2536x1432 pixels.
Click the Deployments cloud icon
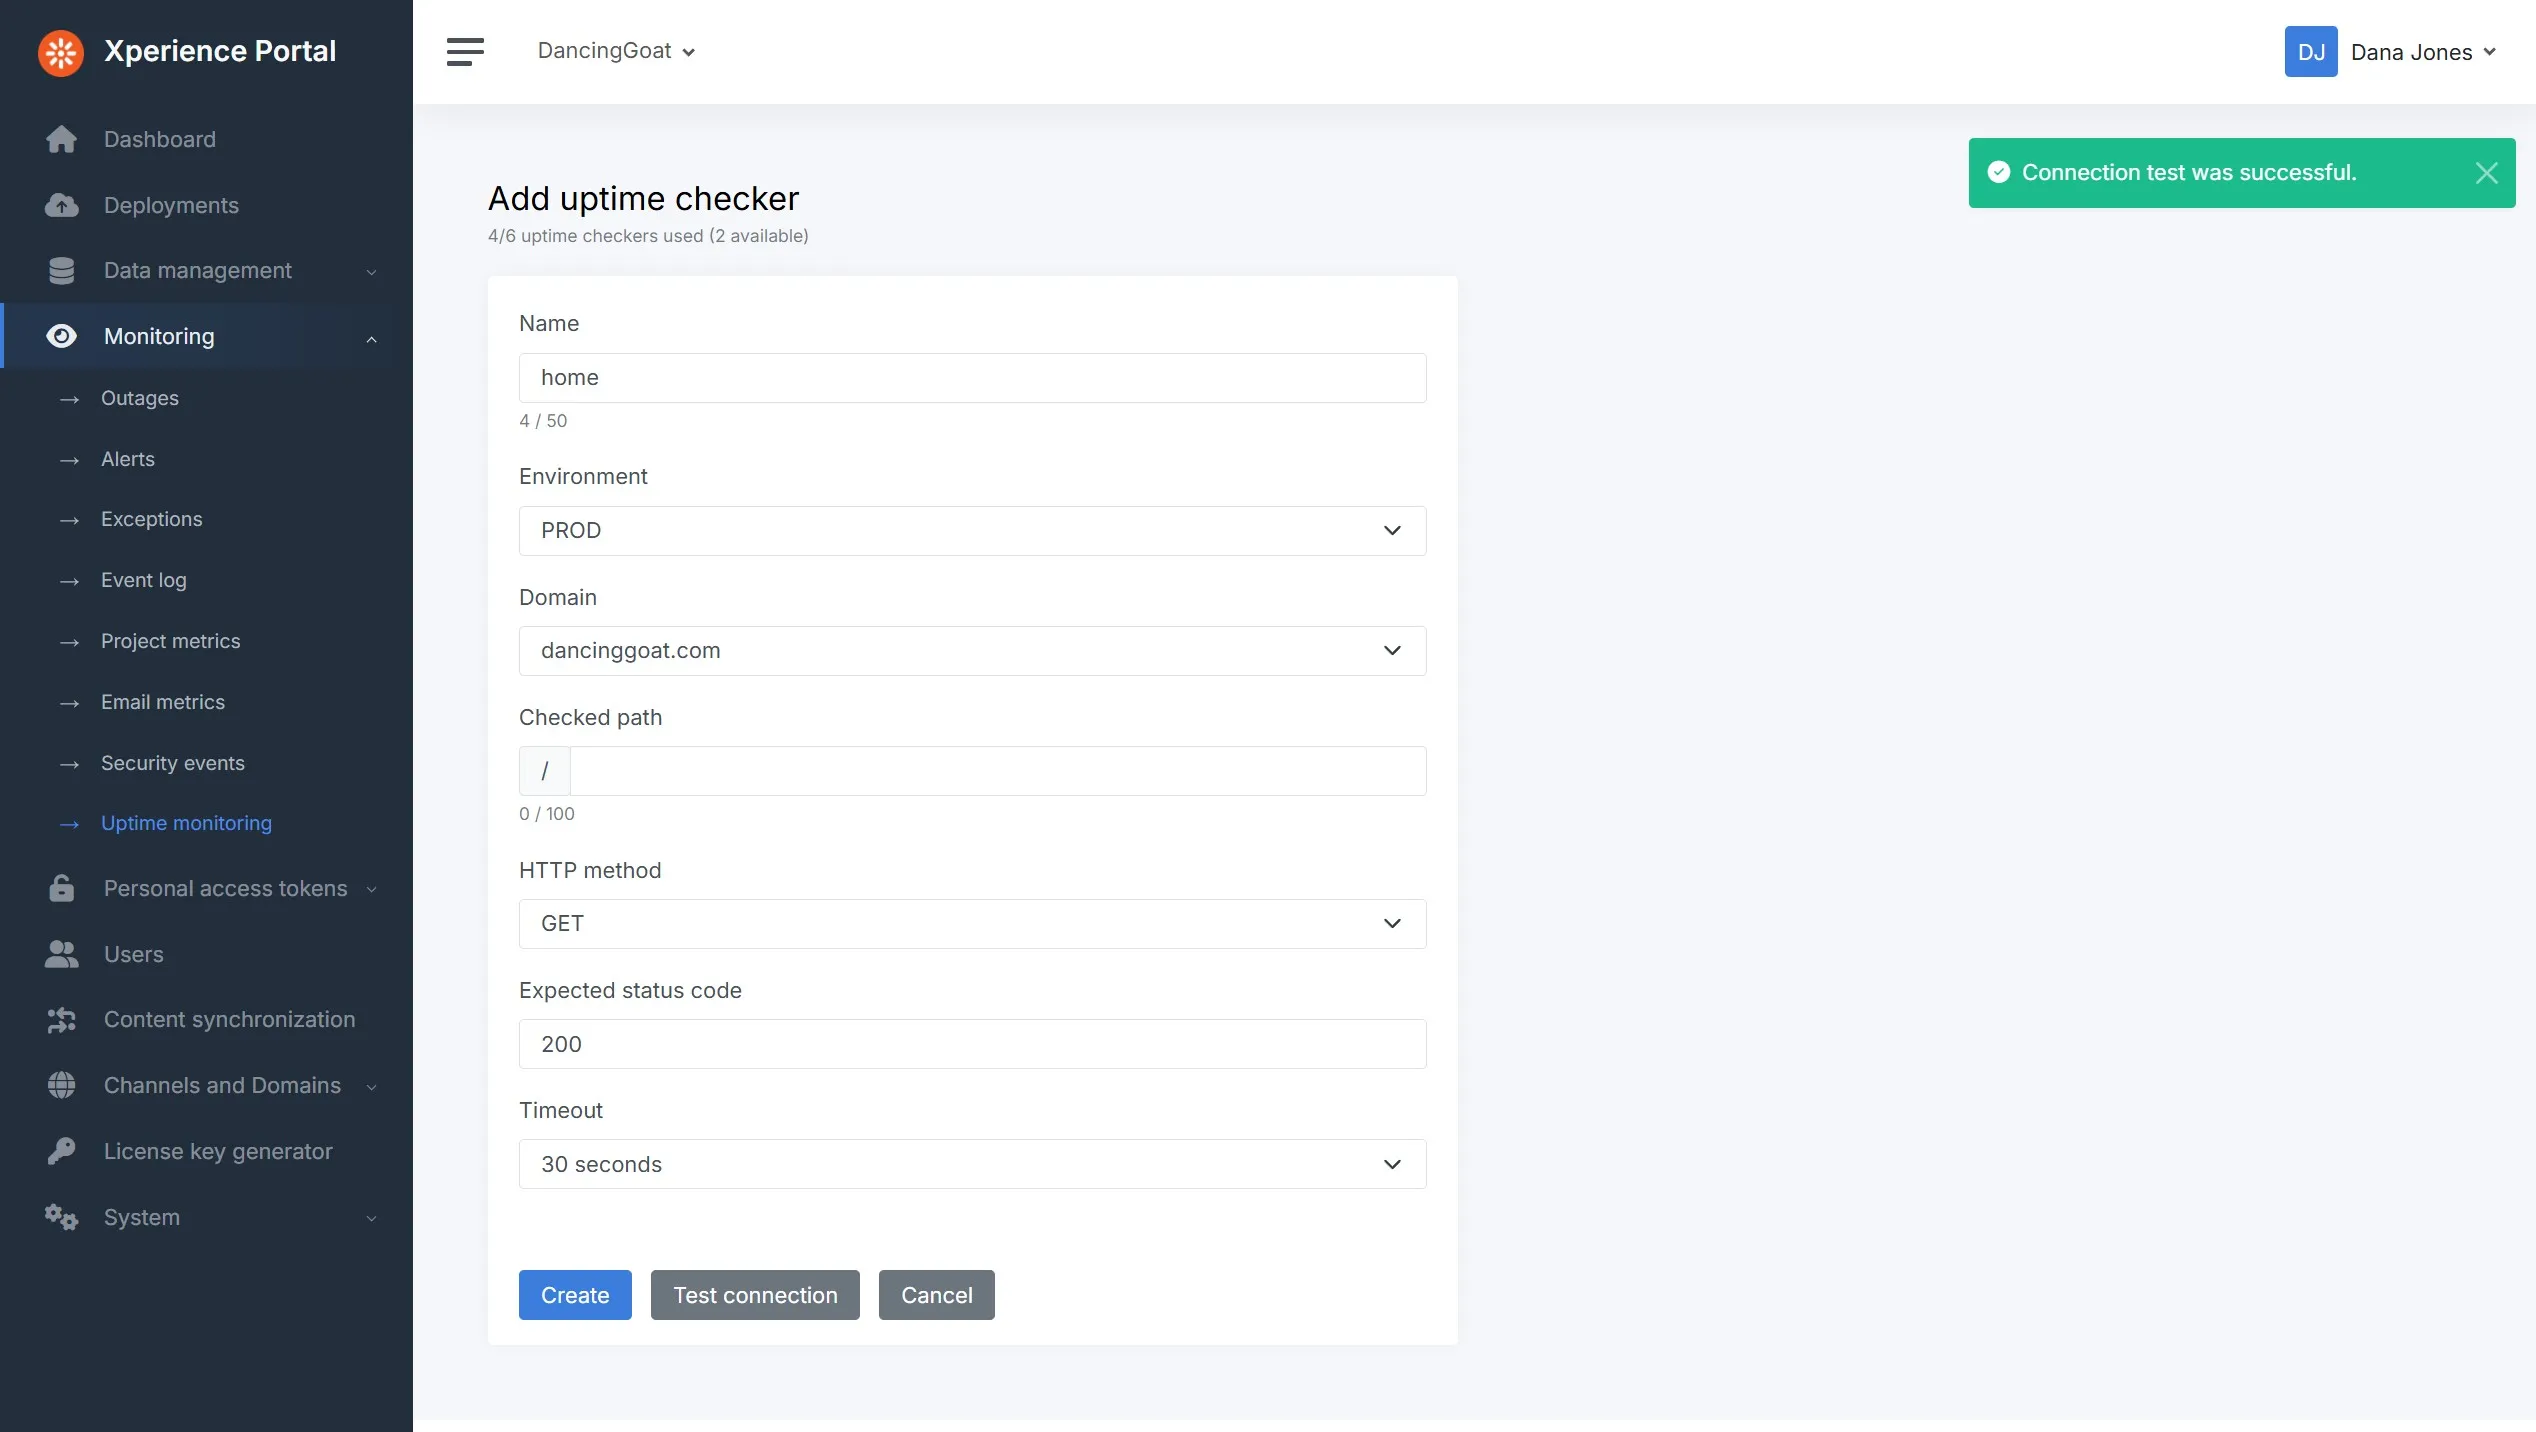point(61,205)
